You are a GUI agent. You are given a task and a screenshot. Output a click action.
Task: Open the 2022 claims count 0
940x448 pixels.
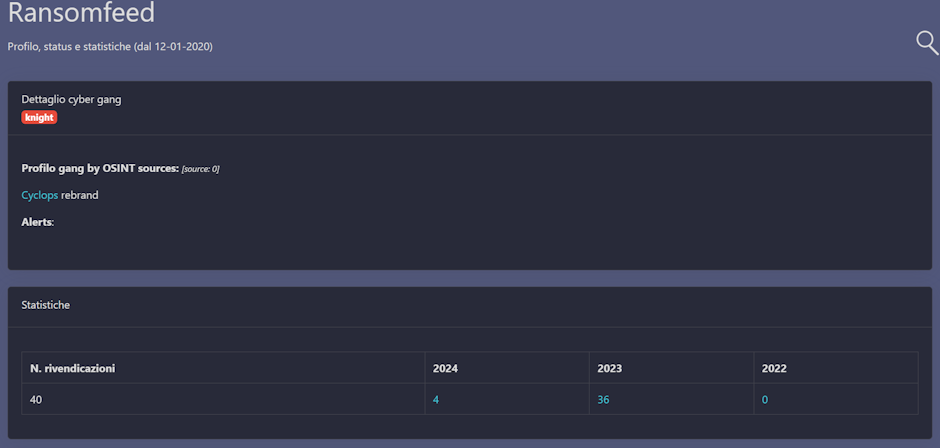[x=765, y=399]
